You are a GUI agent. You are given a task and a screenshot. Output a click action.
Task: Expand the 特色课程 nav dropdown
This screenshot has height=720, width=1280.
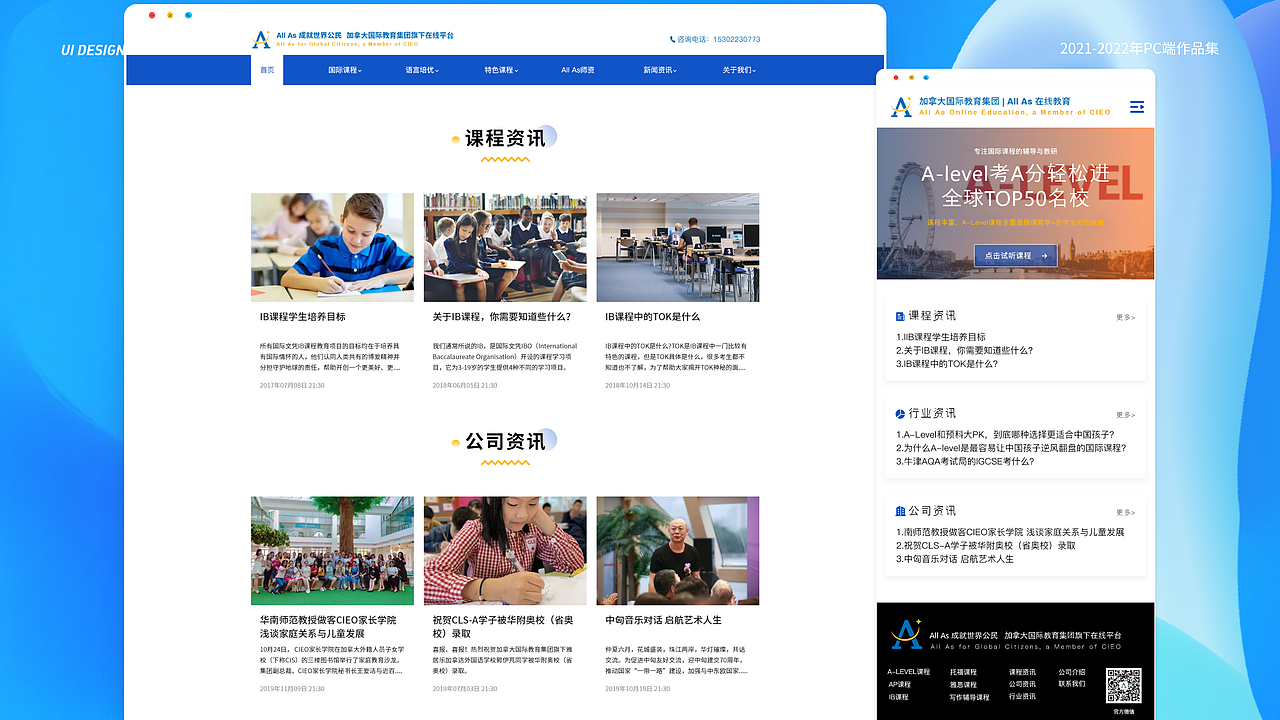pyautogui.click(x=501, y=70)
